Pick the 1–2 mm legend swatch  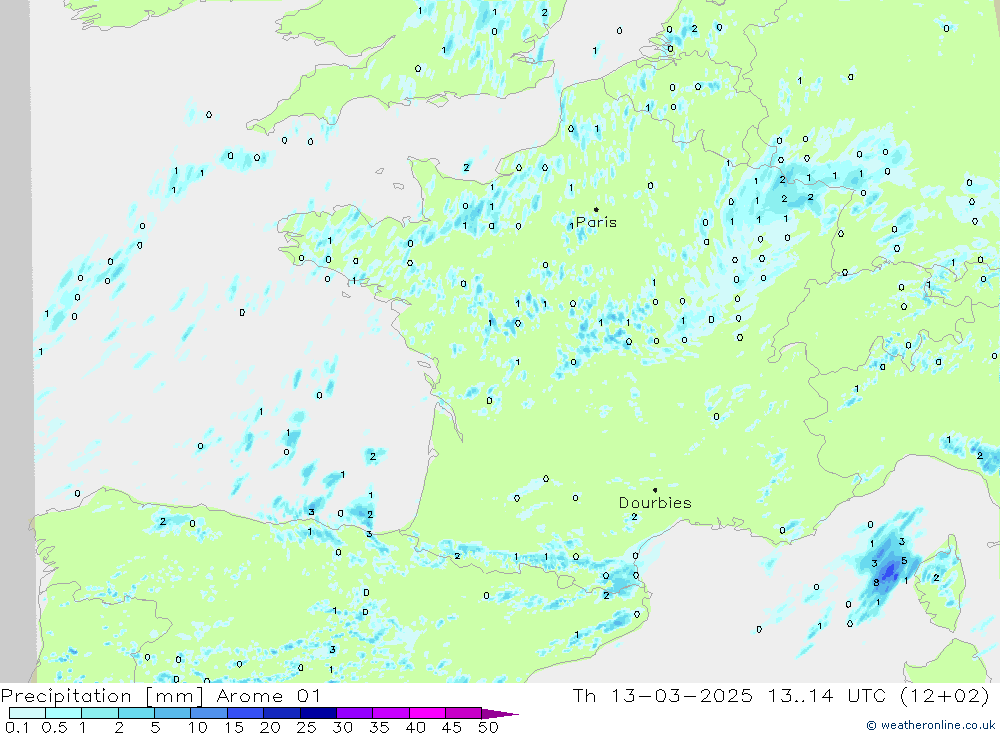(x=100, y=713)
